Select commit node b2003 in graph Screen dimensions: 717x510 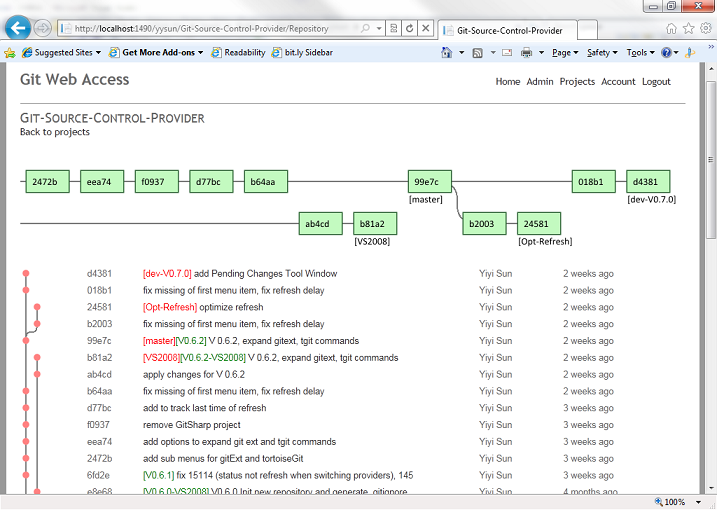(x=484, y=224)
